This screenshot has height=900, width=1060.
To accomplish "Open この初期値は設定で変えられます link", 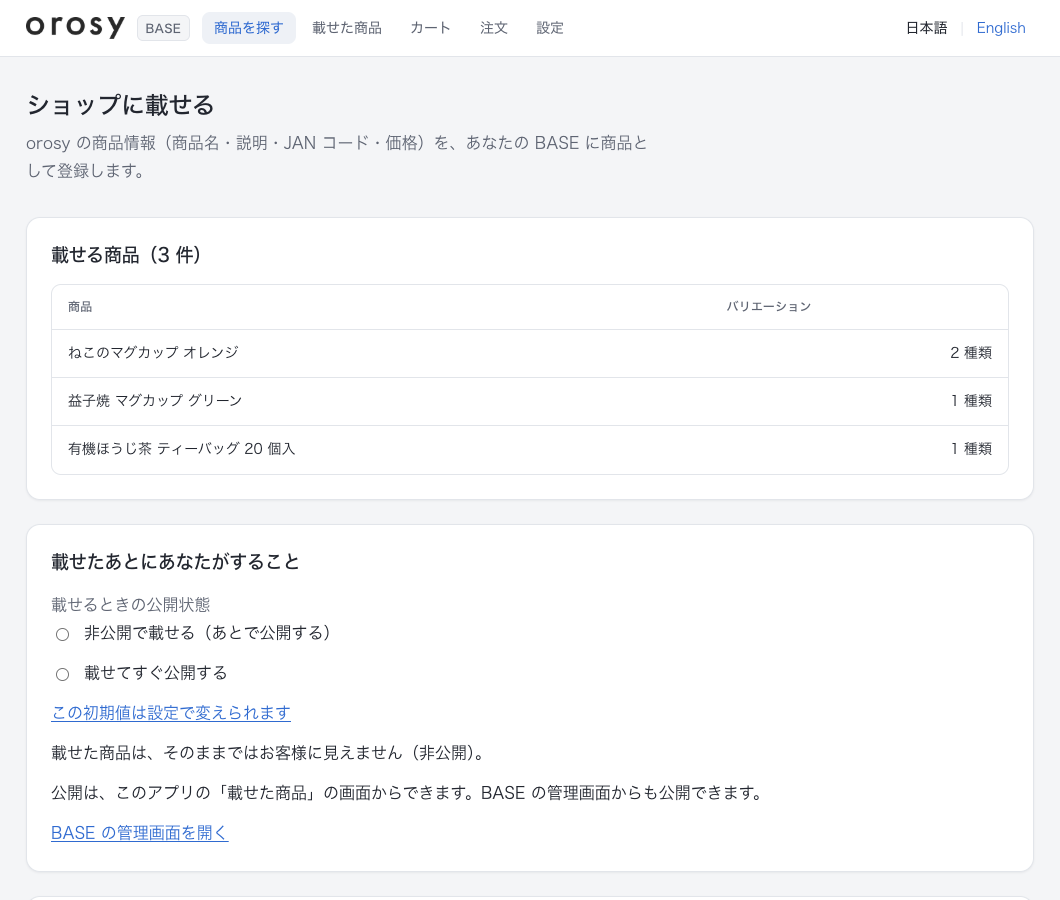I will click(171, 713).
